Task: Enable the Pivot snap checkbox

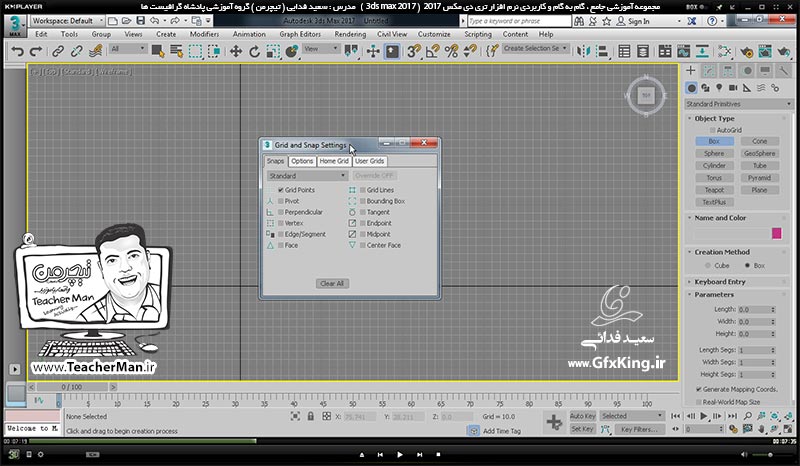Action: (x=281, y=201)
